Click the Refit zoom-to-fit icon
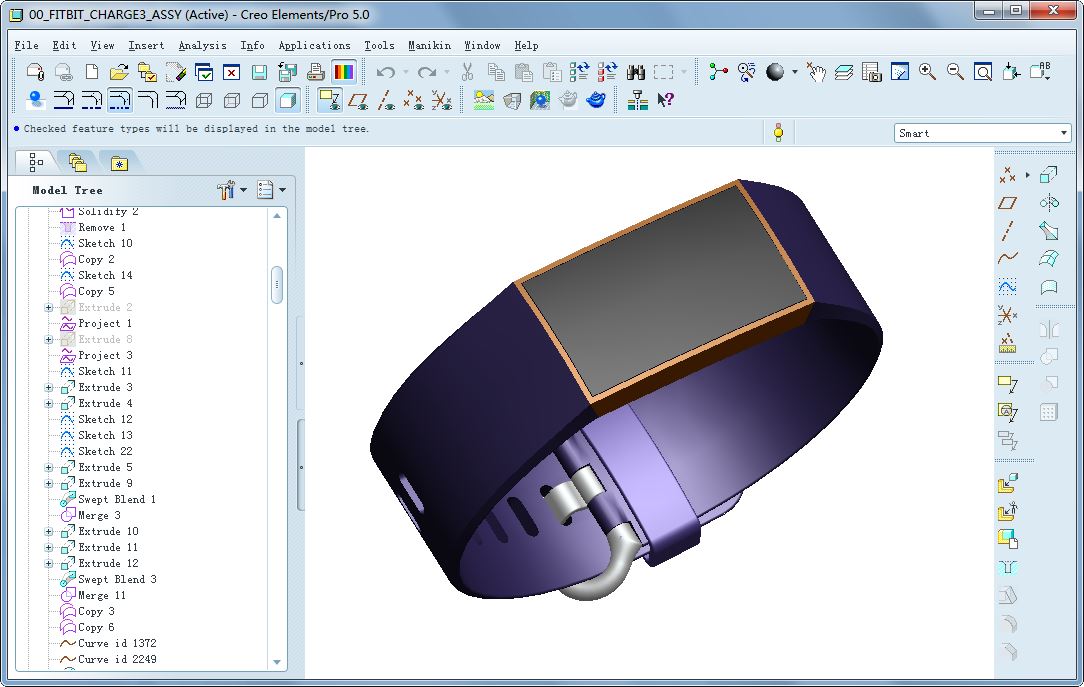 pyautogui.click(x=983, y=72)
